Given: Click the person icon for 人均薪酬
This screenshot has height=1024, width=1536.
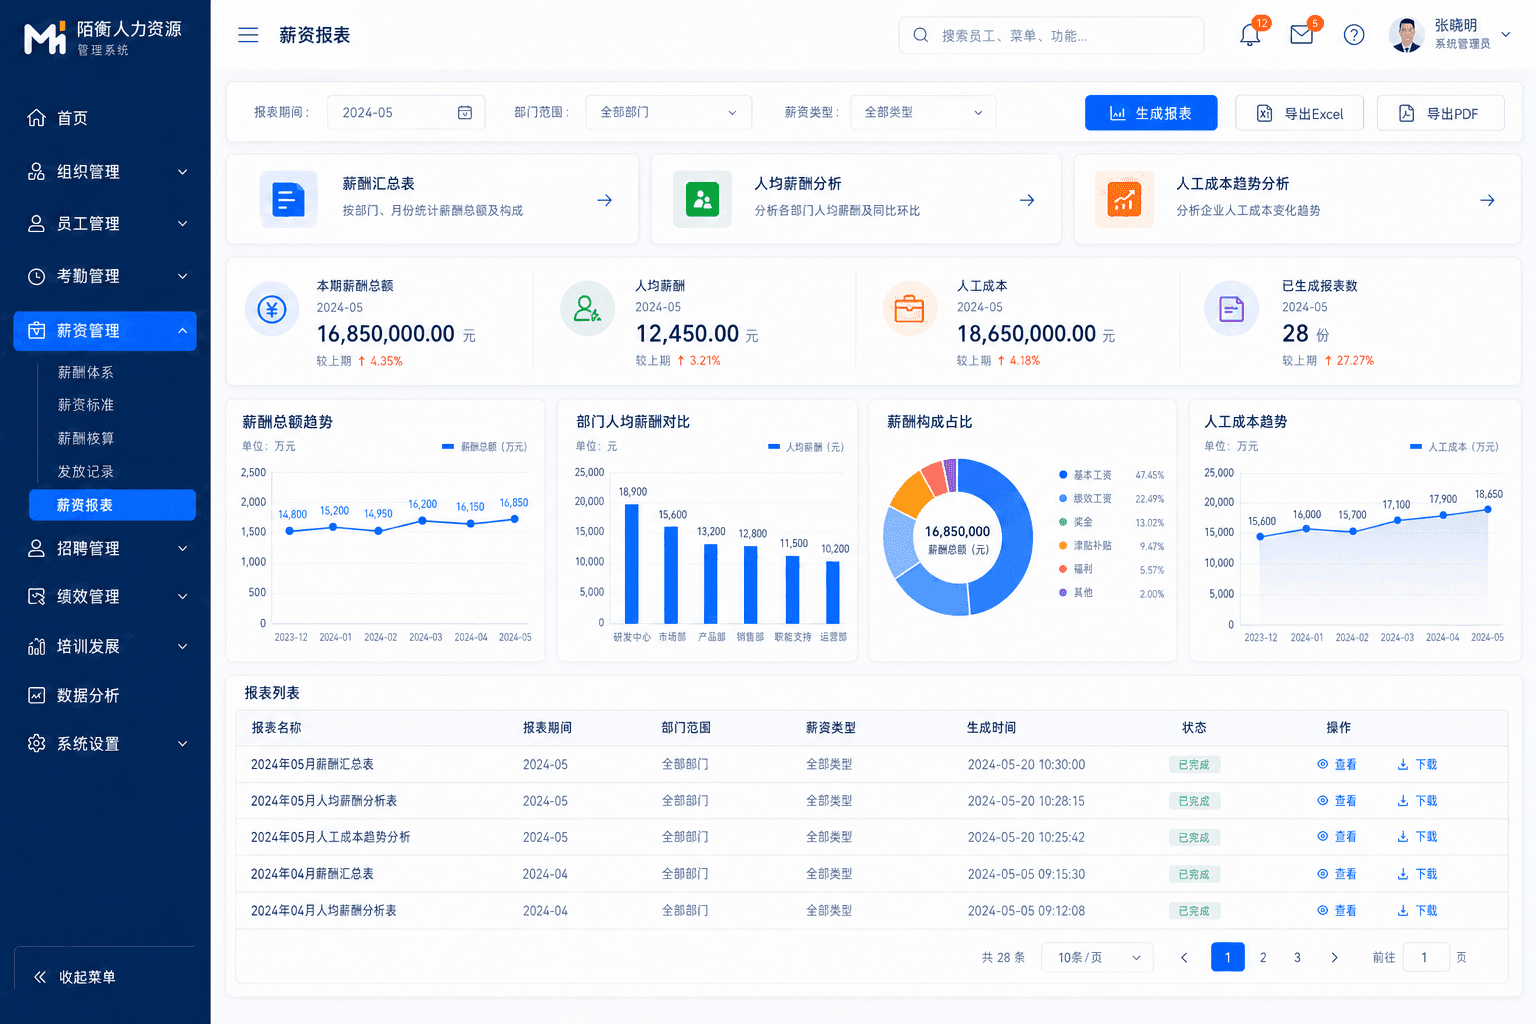Looking at the screenshot, I should pos(587,309).
